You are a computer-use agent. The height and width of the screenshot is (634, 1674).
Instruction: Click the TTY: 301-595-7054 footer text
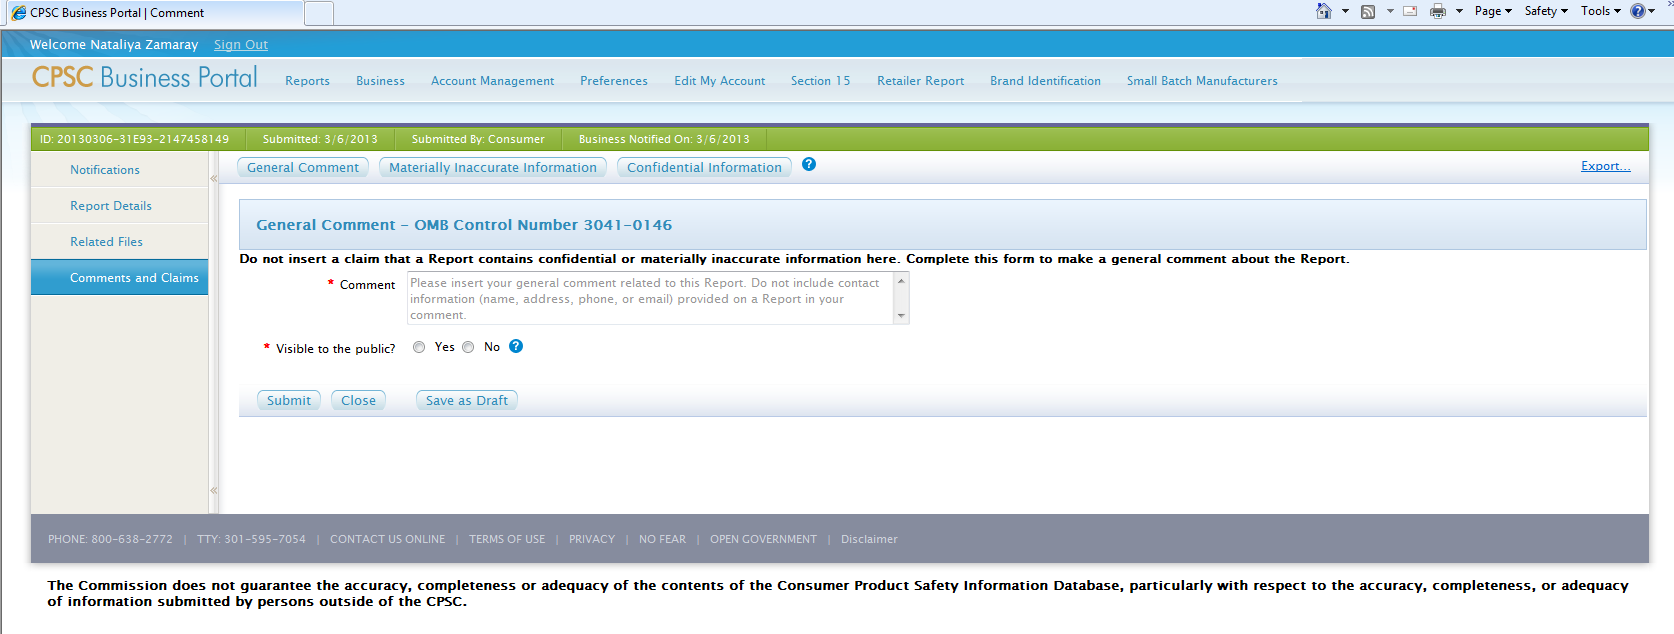251,539
